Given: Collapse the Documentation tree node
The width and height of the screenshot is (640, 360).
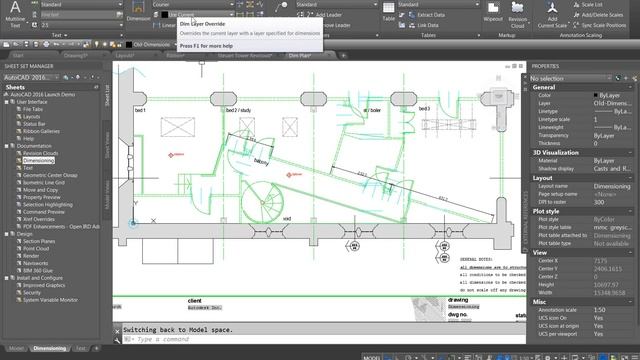Looking at the screenshot, I should tap(7, 146).
